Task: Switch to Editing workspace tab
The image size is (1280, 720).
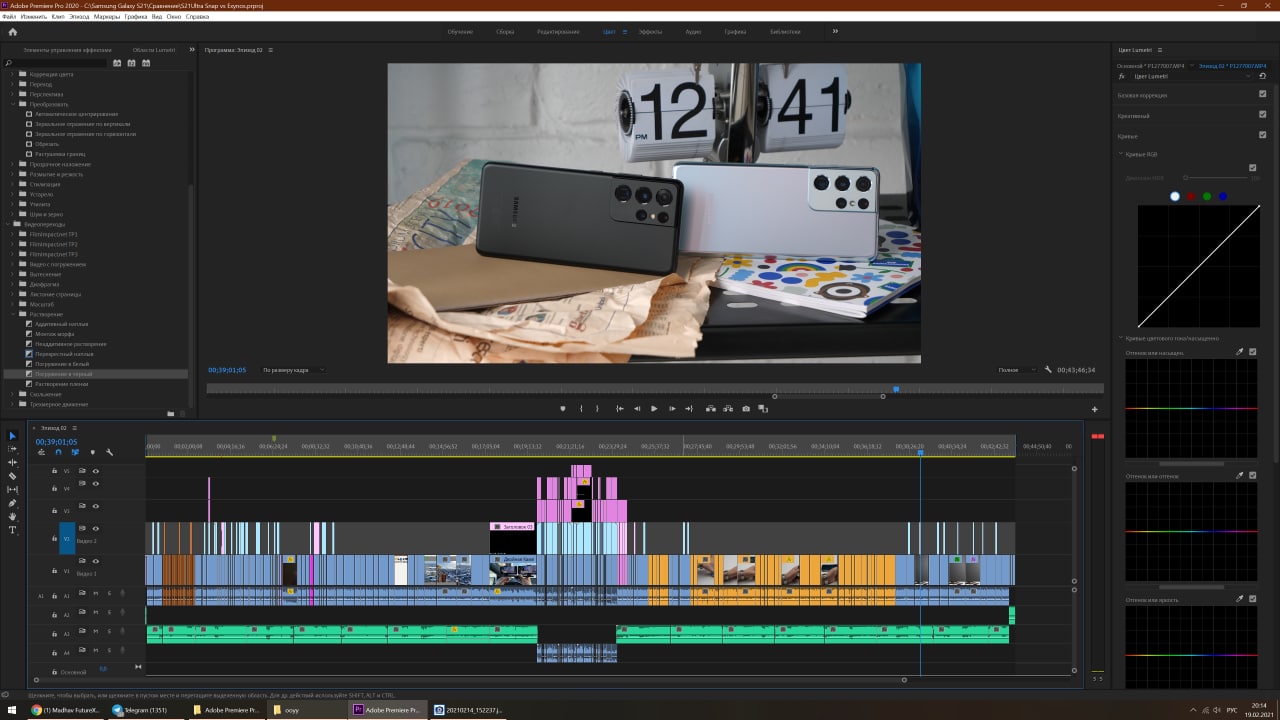Action: tap(558, 32)
